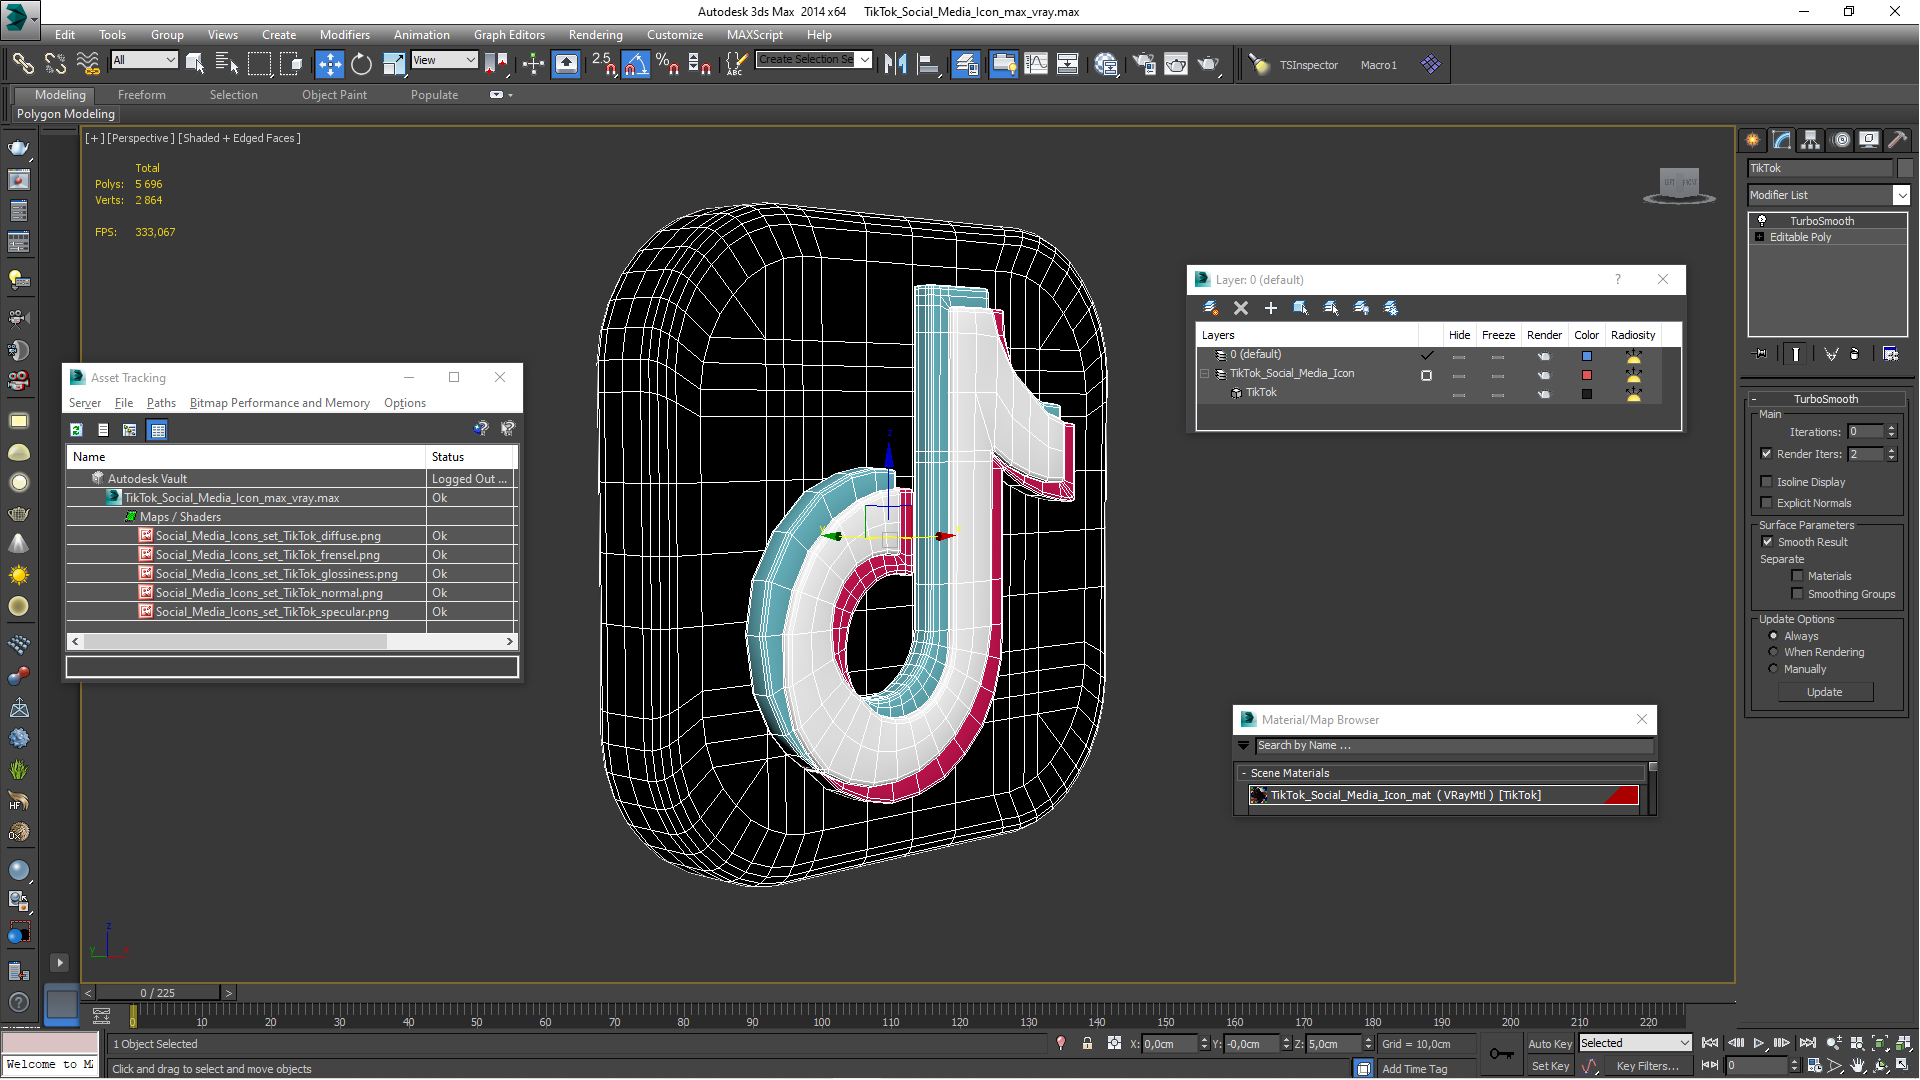Toggle the Percent Snap icon
This screenshot has width=1920, height=1080.
tap(667, 64)
